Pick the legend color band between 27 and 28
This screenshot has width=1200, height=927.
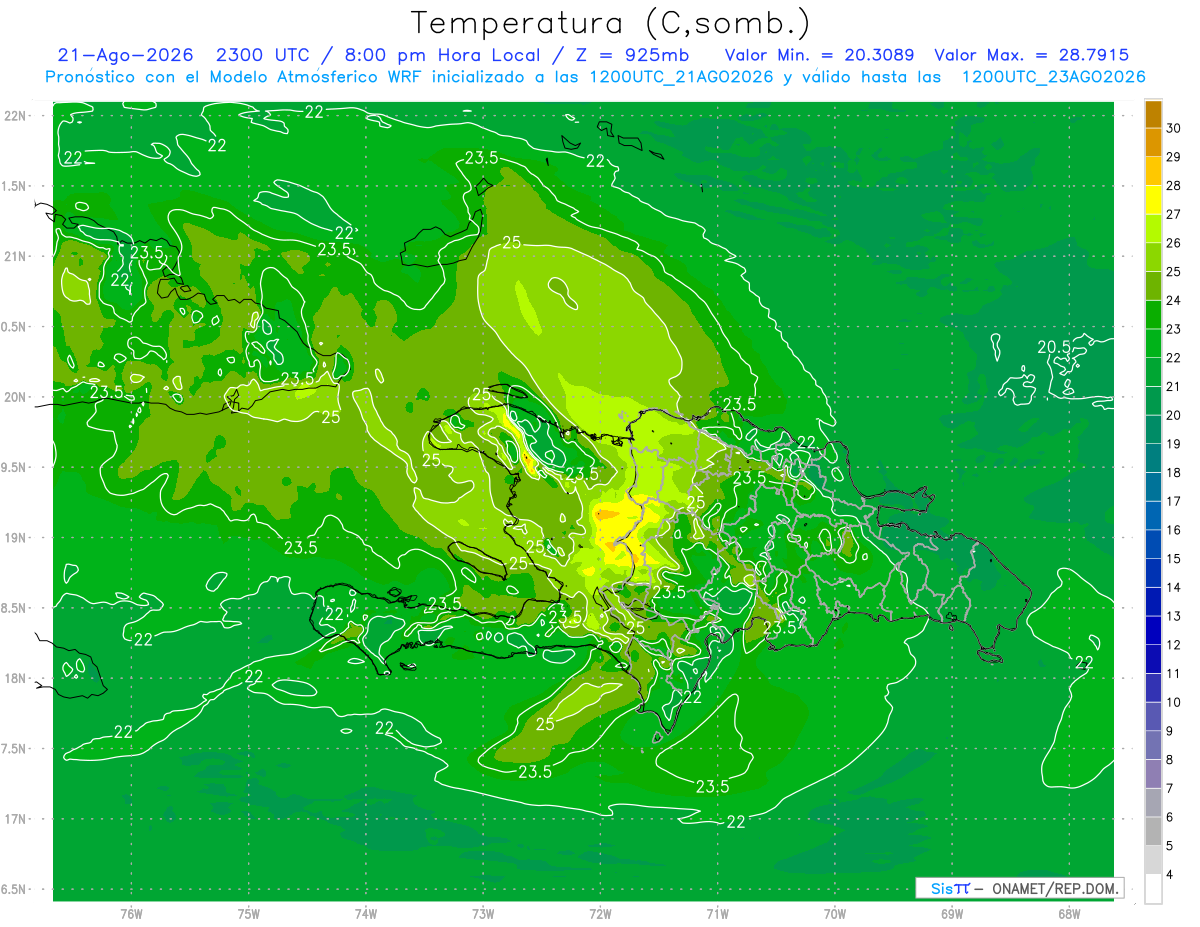1153,200
